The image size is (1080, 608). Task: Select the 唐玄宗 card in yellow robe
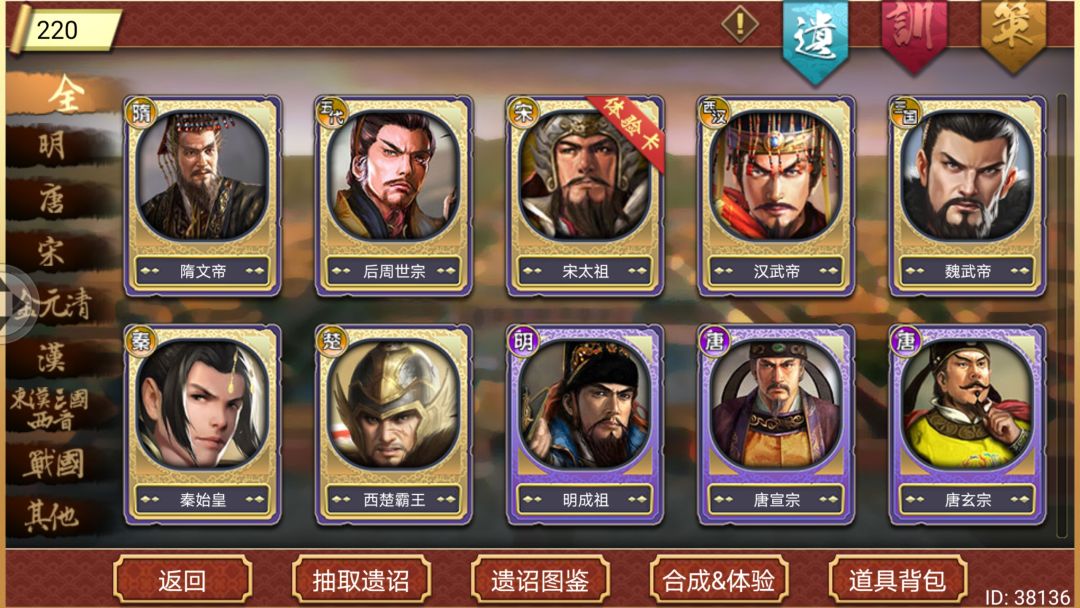pyautogui.click(x=967, y=425)
